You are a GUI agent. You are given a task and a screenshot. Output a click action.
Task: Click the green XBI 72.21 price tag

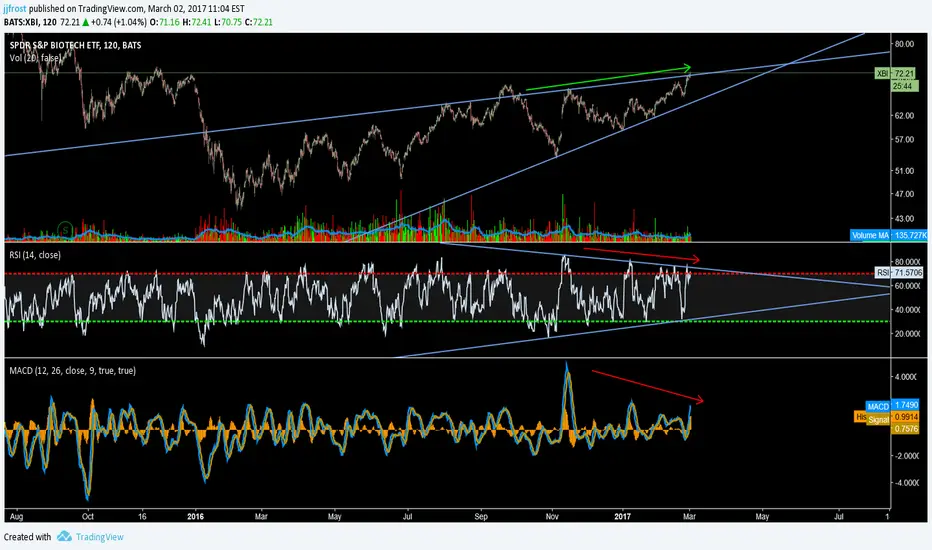pos(895,74)
